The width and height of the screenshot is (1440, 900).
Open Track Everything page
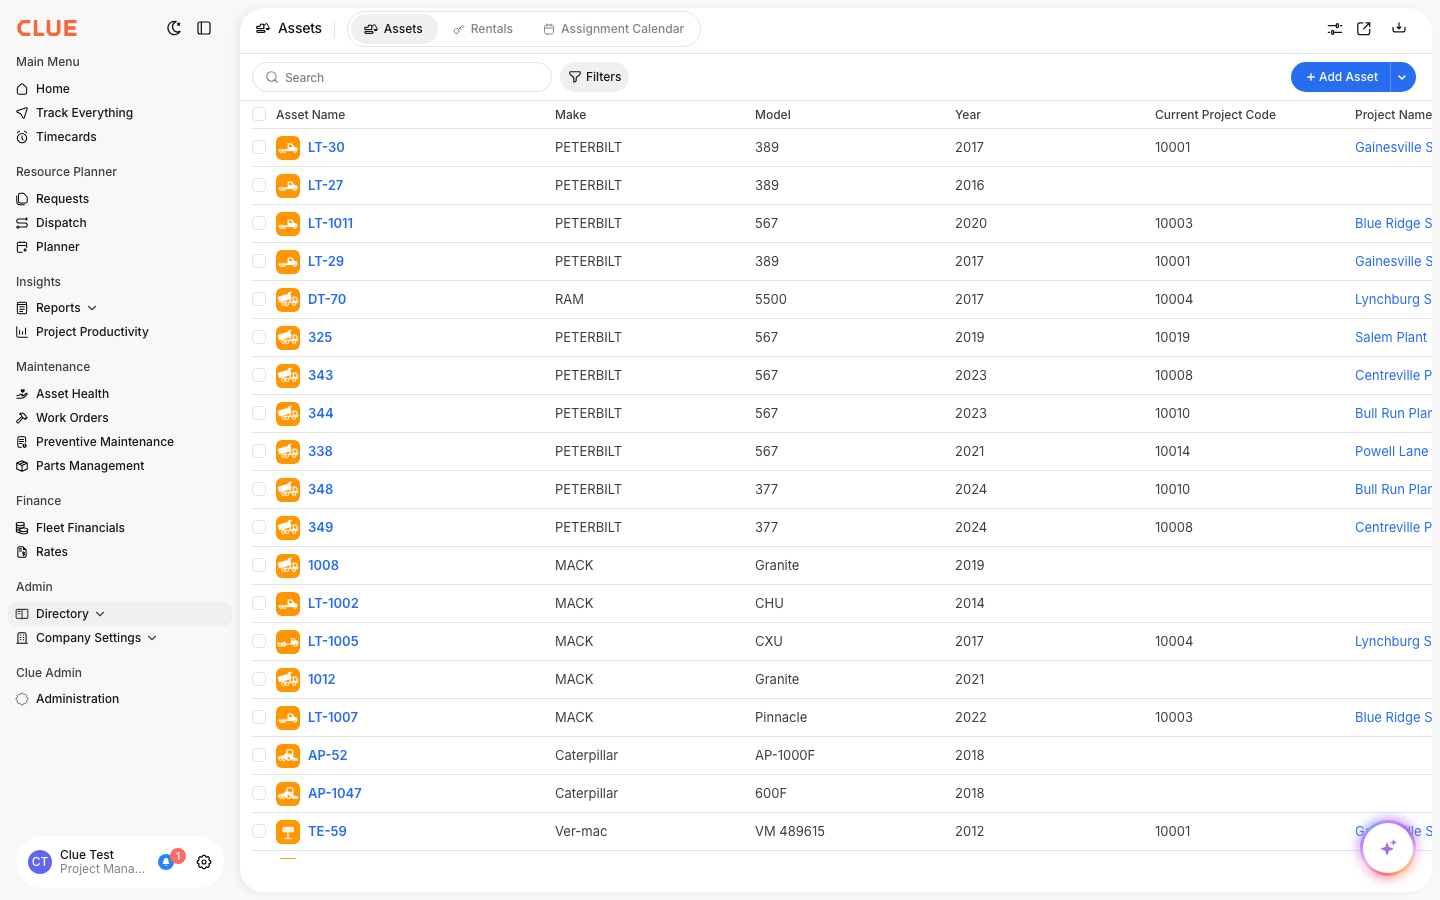(x=84, y=113)
